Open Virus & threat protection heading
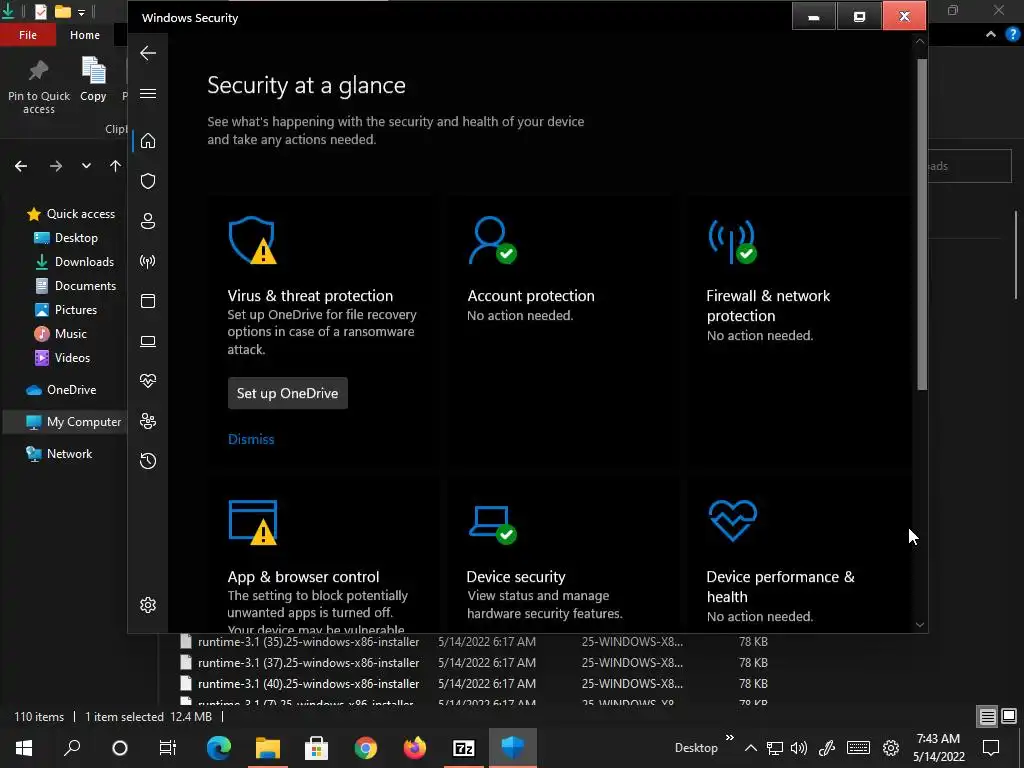This screenshot has width=1024, height=768. click(310, 296)
